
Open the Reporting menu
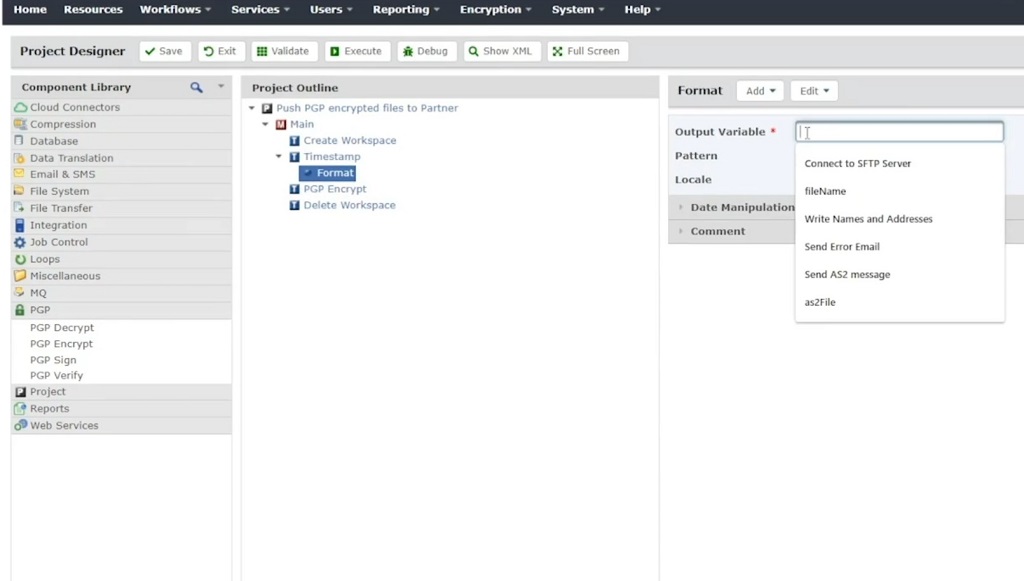pos(406,10)
